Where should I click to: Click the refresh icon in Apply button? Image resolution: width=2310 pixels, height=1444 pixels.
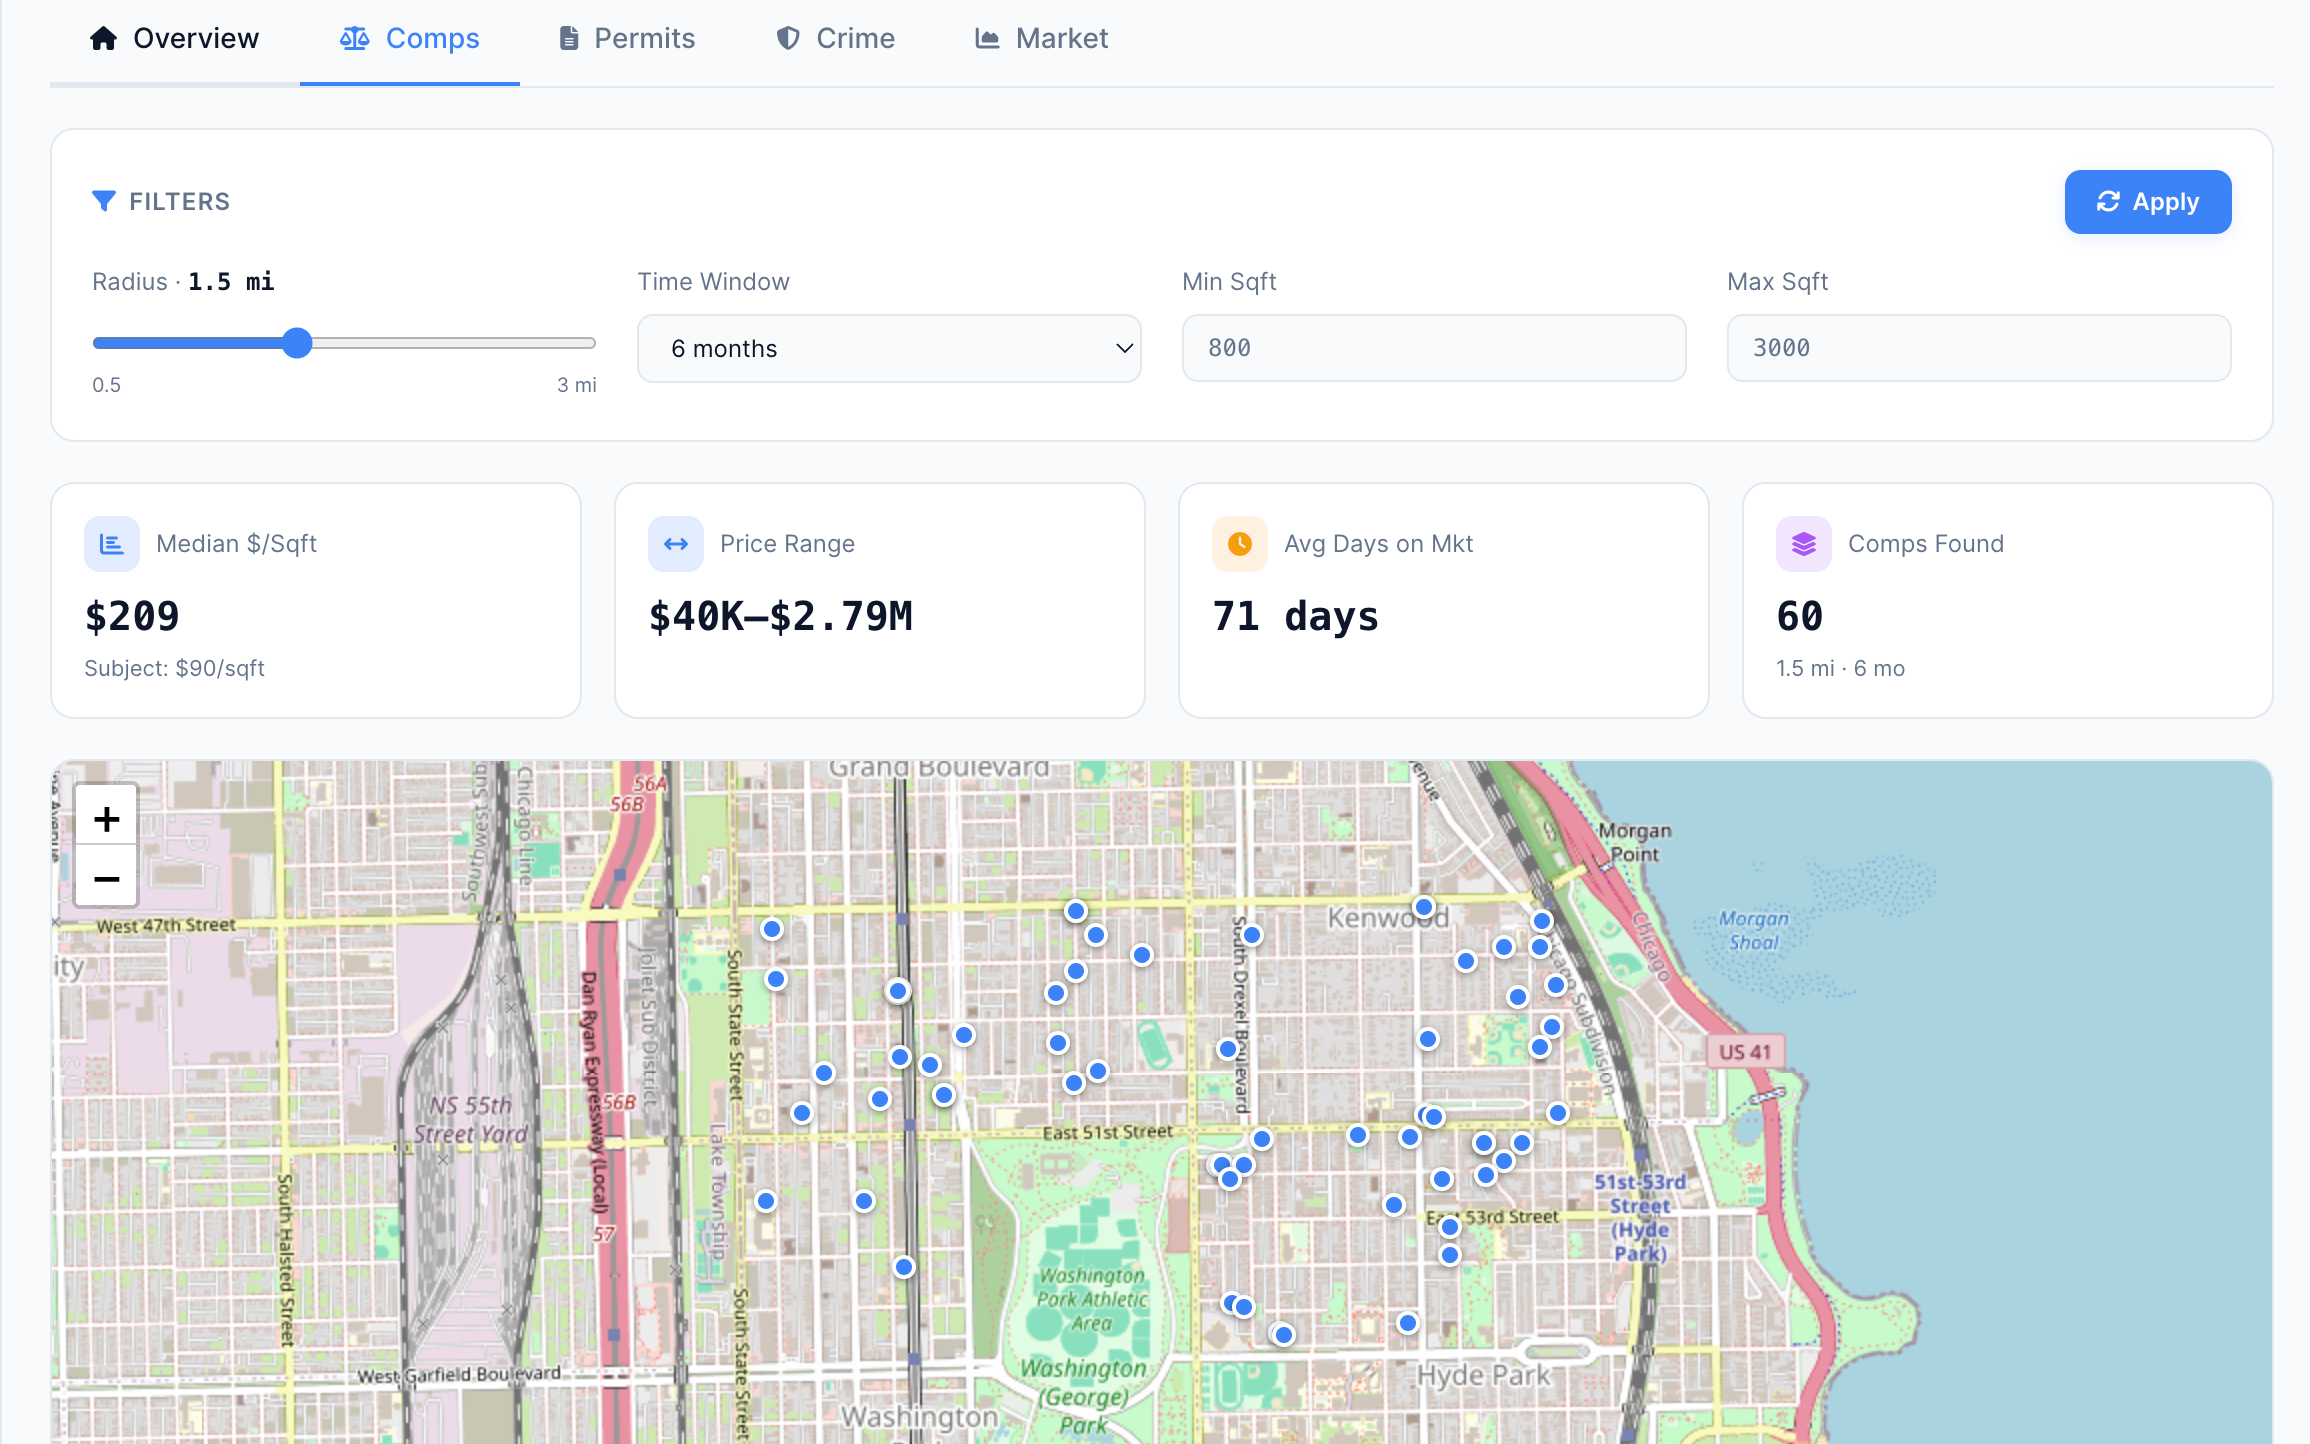click(2108, 202)
